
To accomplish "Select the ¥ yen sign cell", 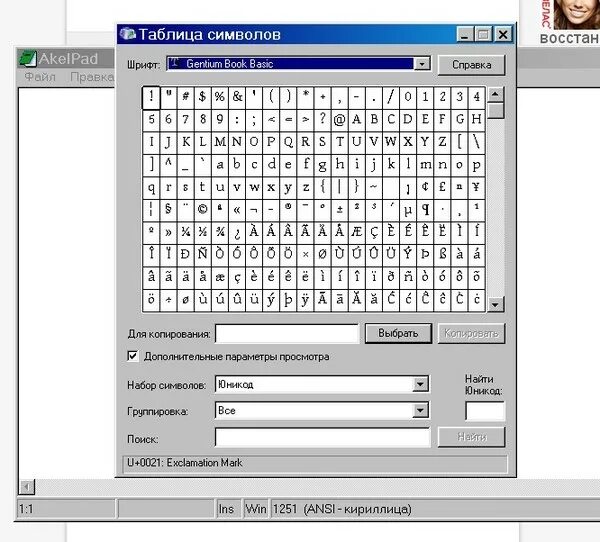I will (x=476, y=188).
